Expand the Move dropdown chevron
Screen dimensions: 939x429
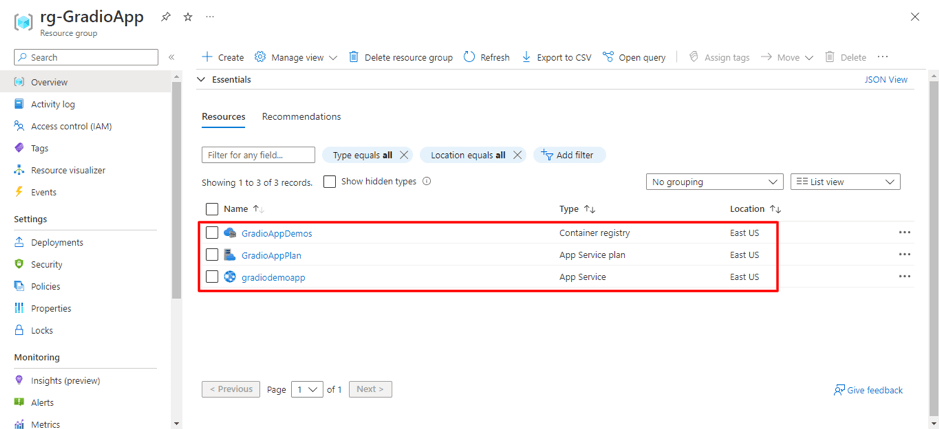coord(808,58)
